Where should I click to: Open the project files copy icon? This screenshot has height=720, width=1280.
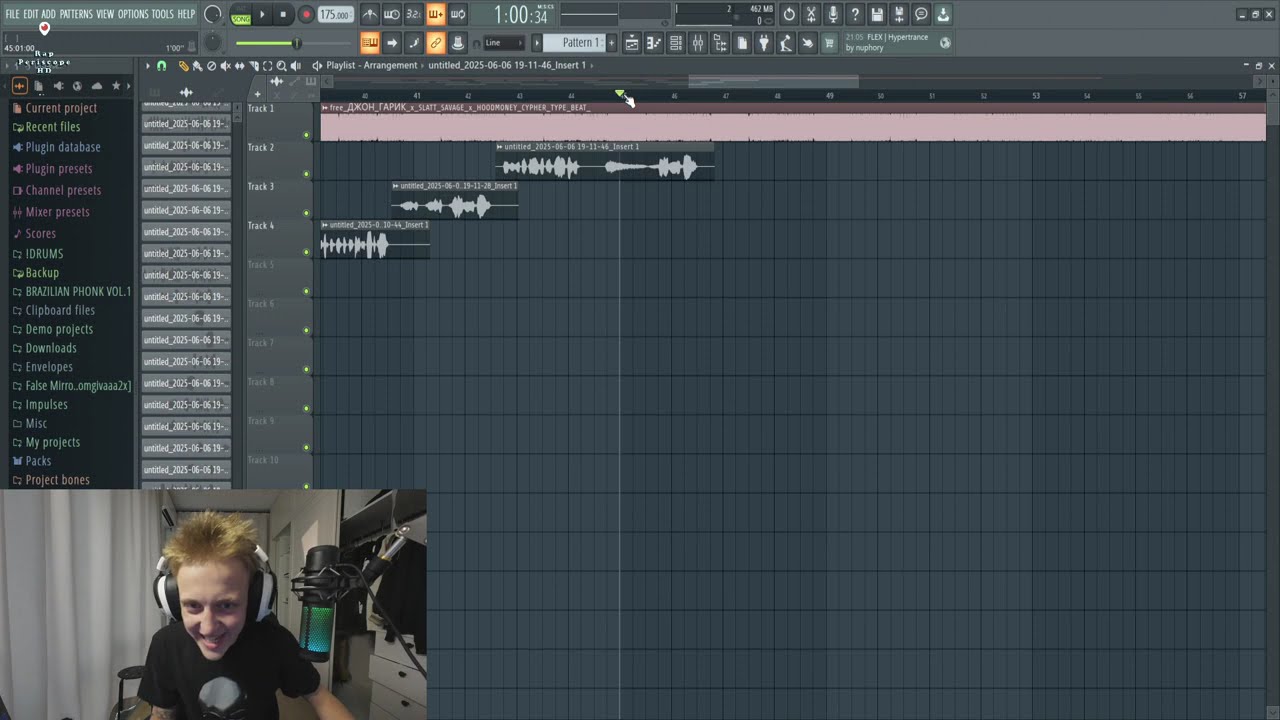[x=742, y=43]
